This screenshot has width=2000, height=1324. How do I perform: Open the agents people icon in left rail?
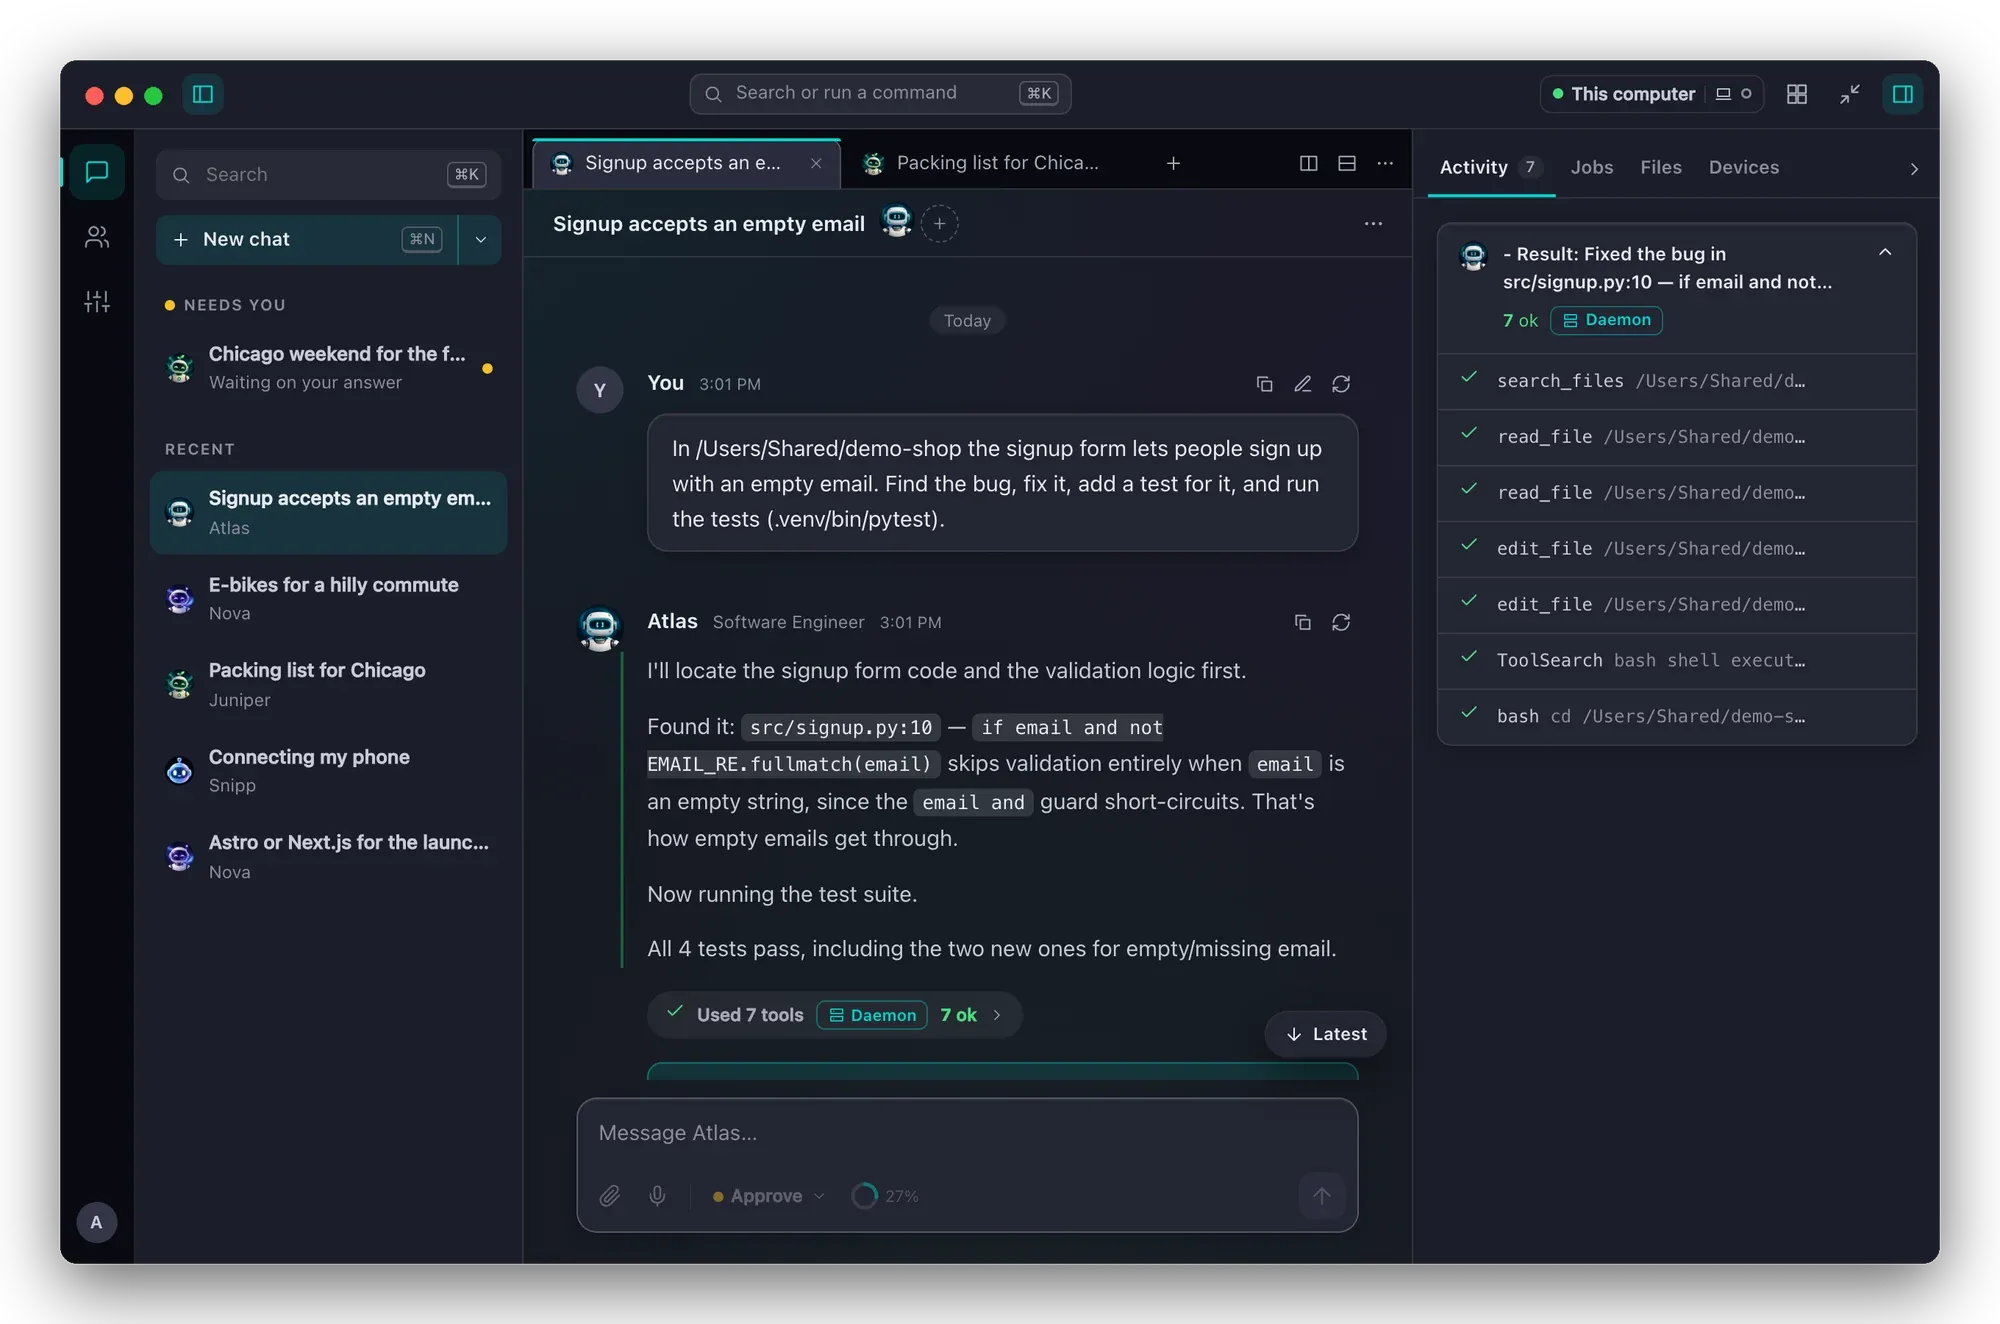point(97,237)
